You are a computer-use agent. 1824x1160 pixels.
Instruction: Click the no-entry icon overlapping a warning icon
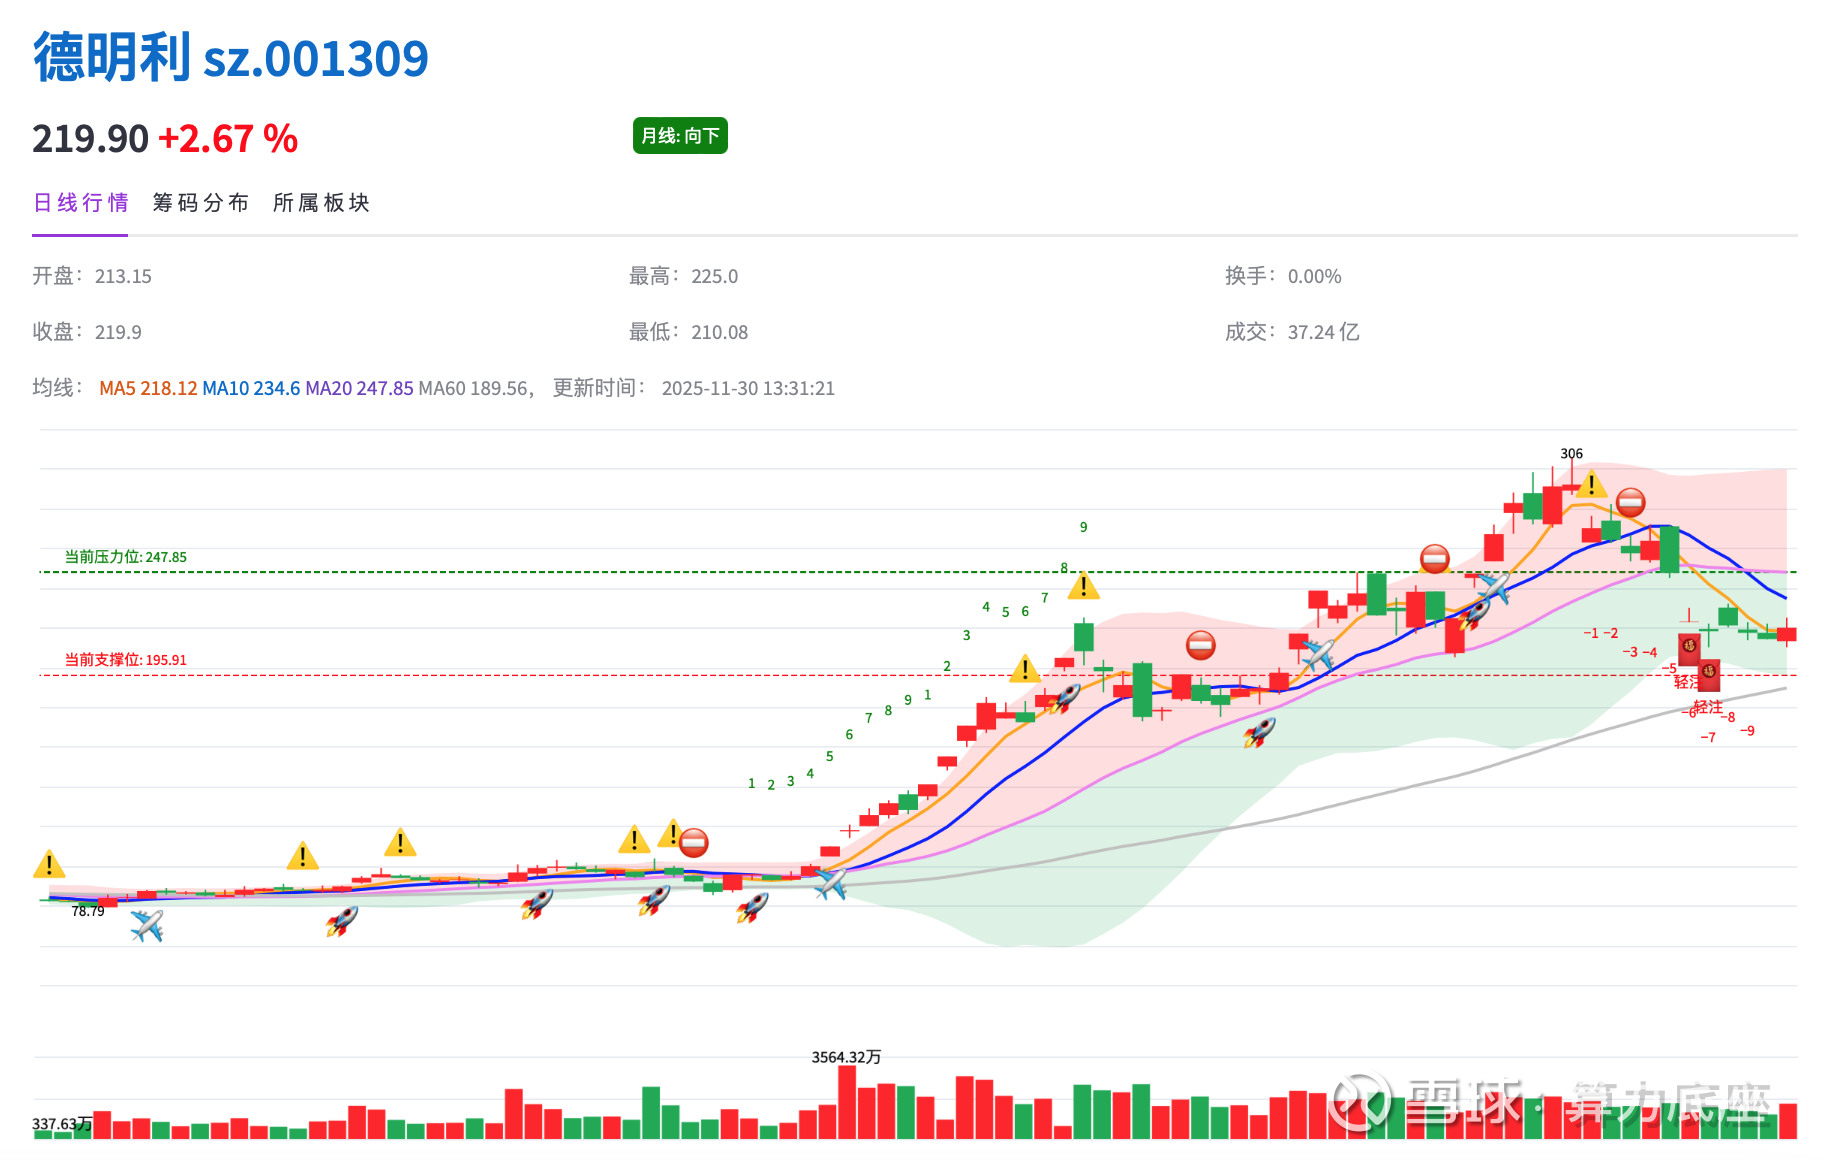693,843
